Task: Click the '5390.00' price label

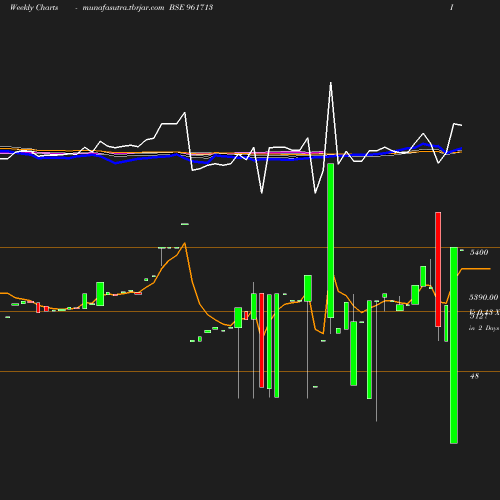Action: click(484, 297)
